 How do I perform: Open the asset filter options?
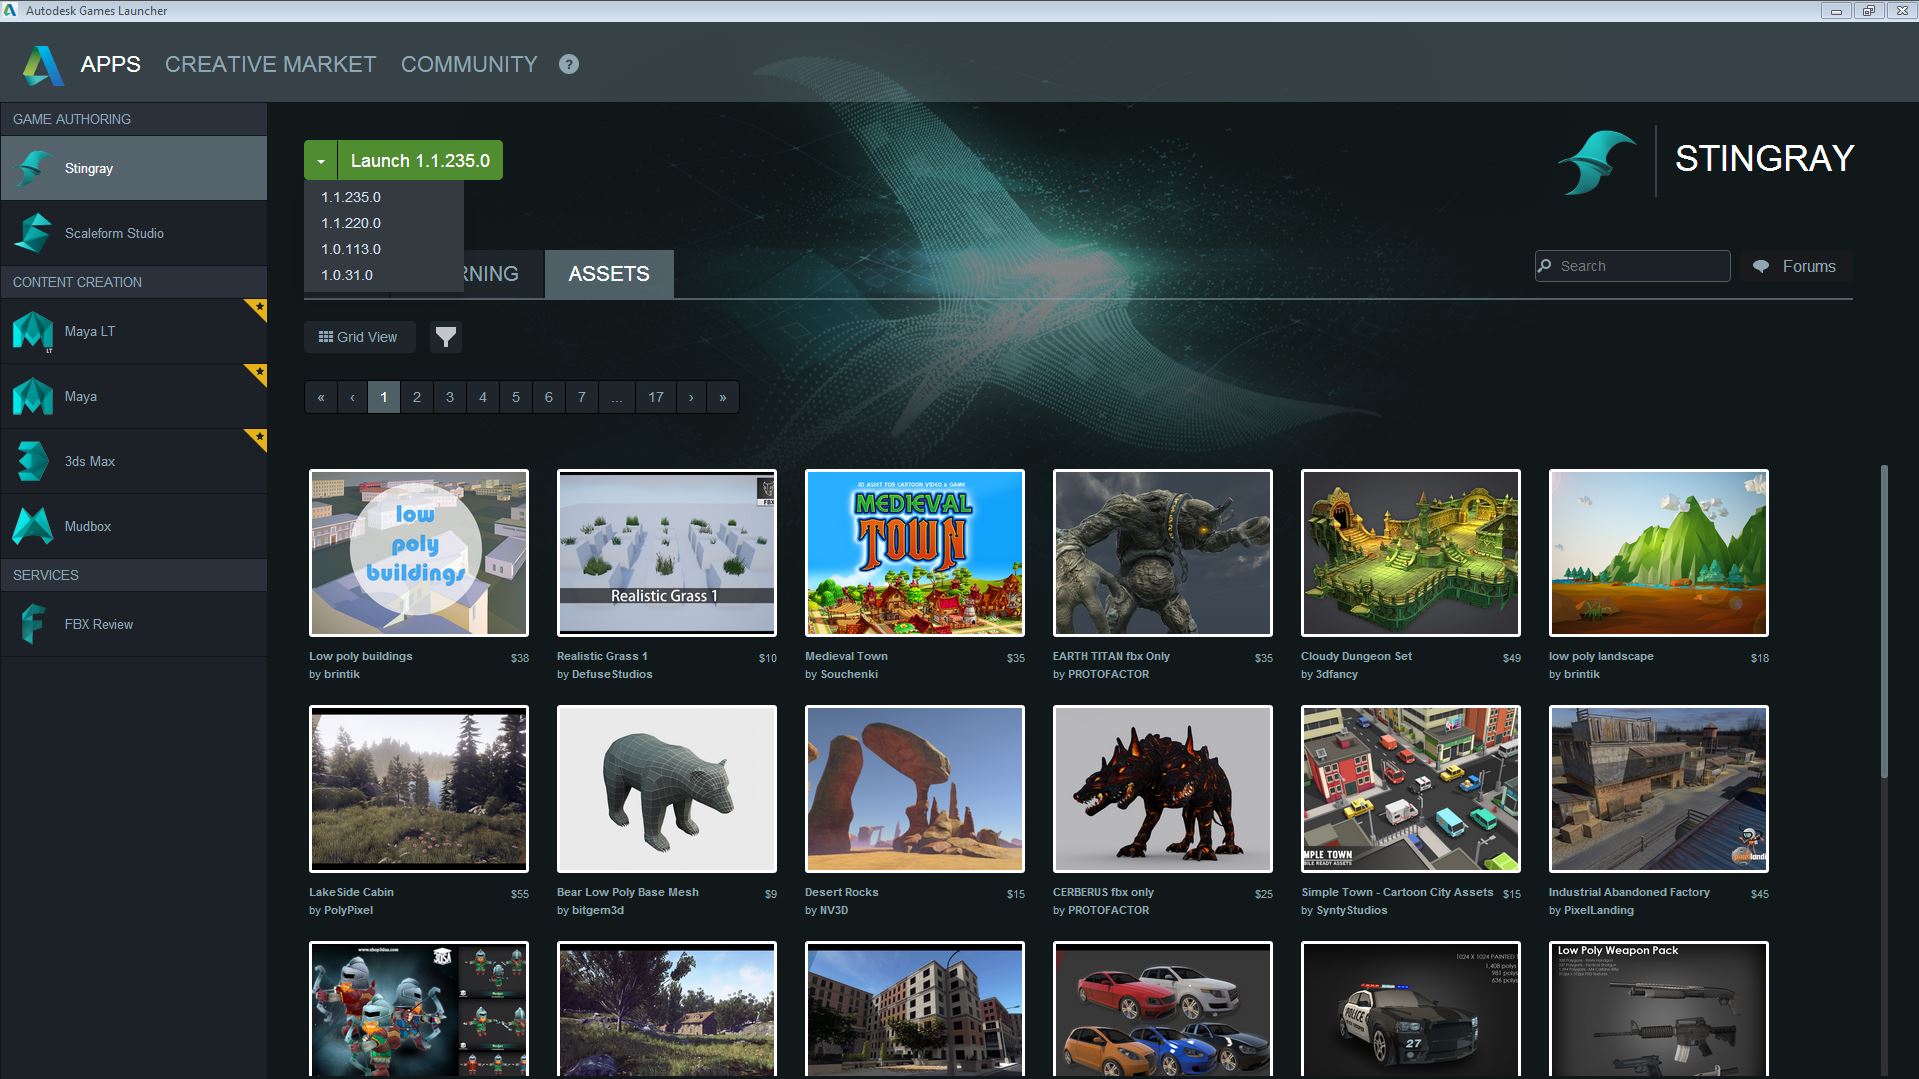click(x=446, y=337)
